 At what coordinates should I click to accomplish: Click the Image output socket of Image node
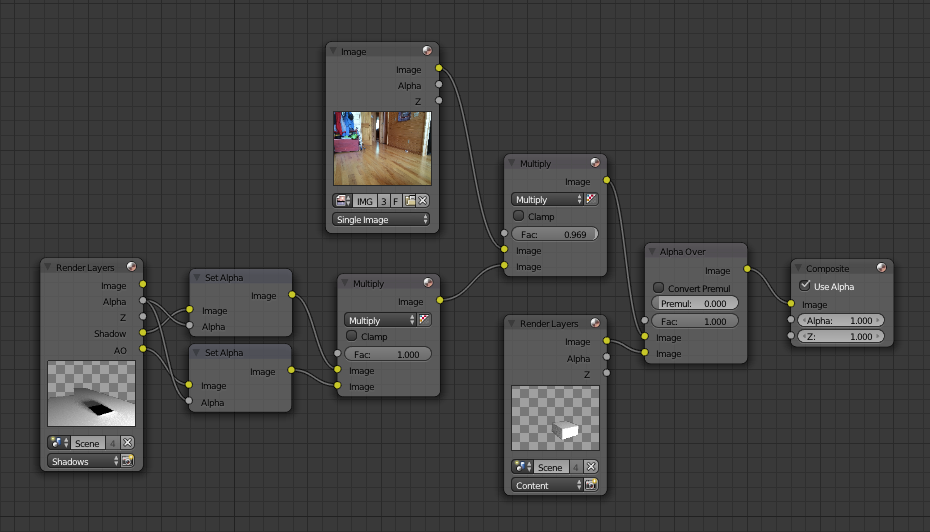[439, 68]
